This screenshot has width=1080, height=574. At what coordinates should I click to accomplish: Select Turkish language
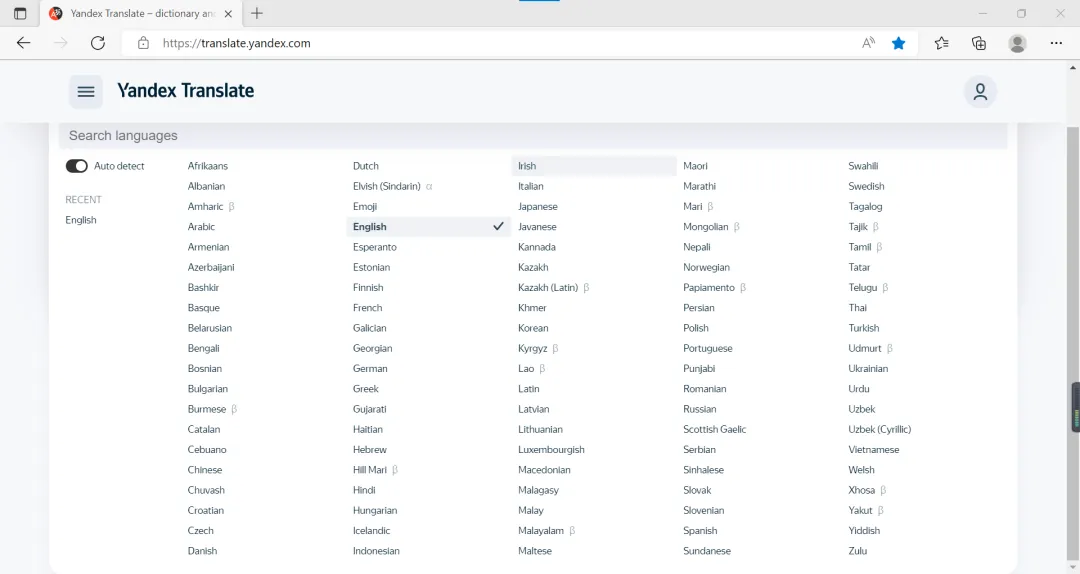tap(864, 328)
